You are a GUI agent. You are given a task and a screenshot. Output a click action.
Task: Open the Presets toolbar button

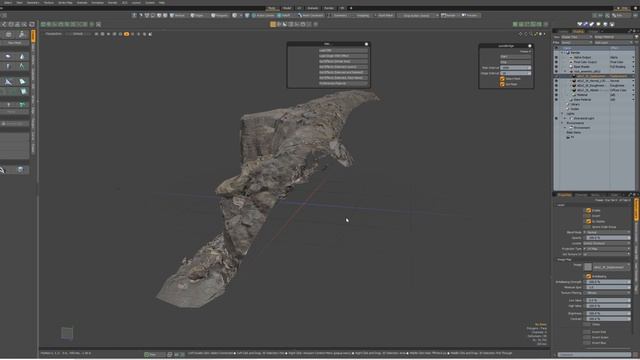[x=471, y=16]
